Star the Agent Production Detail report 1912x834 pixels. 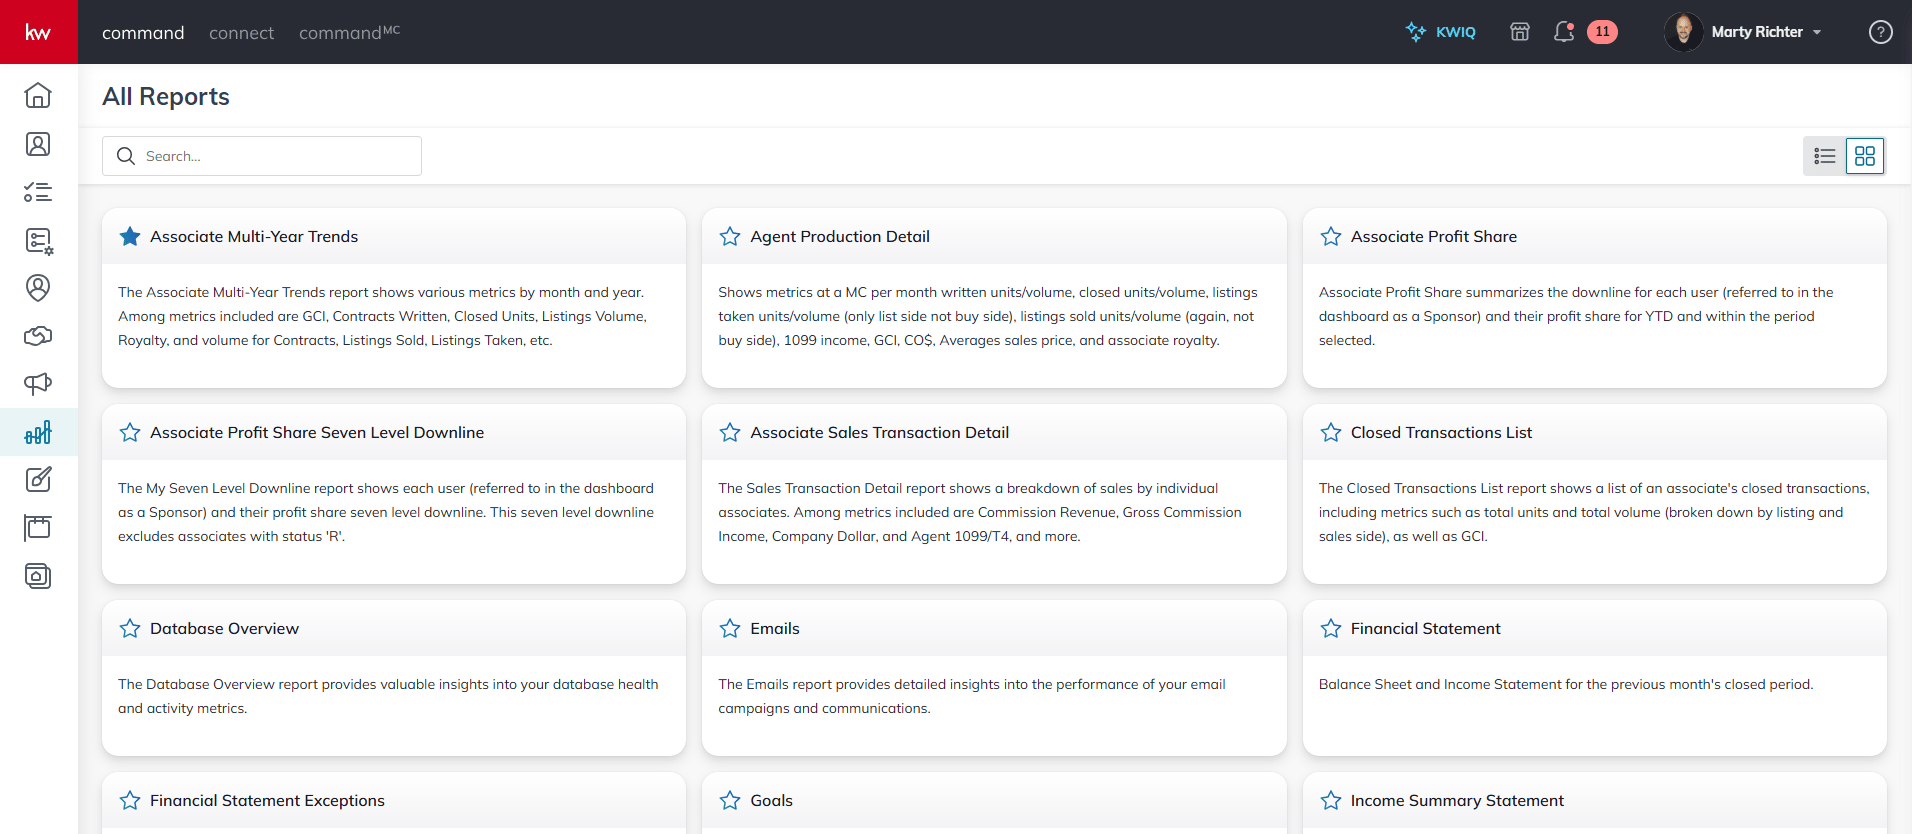730,237
